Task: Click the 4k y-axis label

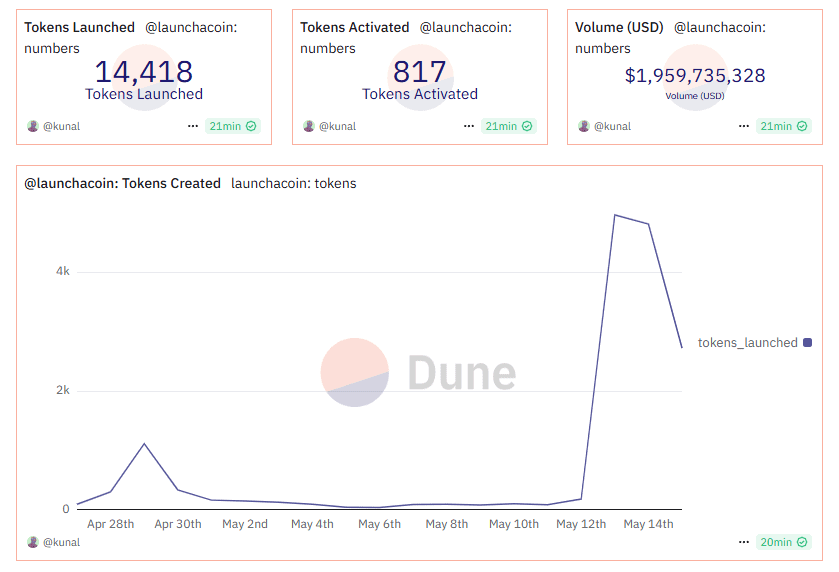Action: [63, 271]
